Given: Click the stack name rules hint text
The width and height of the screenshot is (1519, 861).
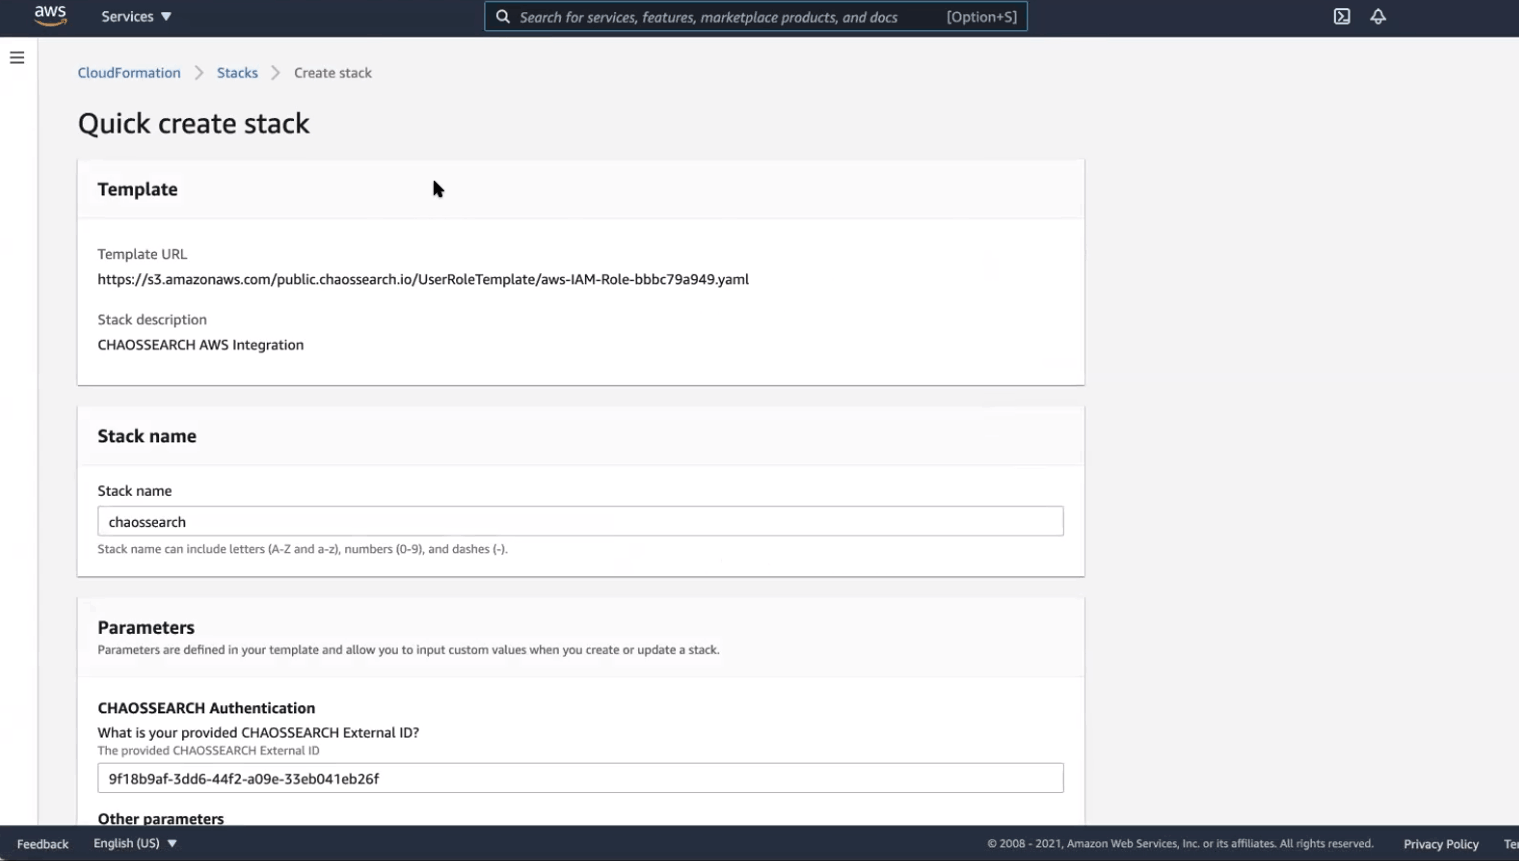Looking at the screenshot, I should point(303,549).
